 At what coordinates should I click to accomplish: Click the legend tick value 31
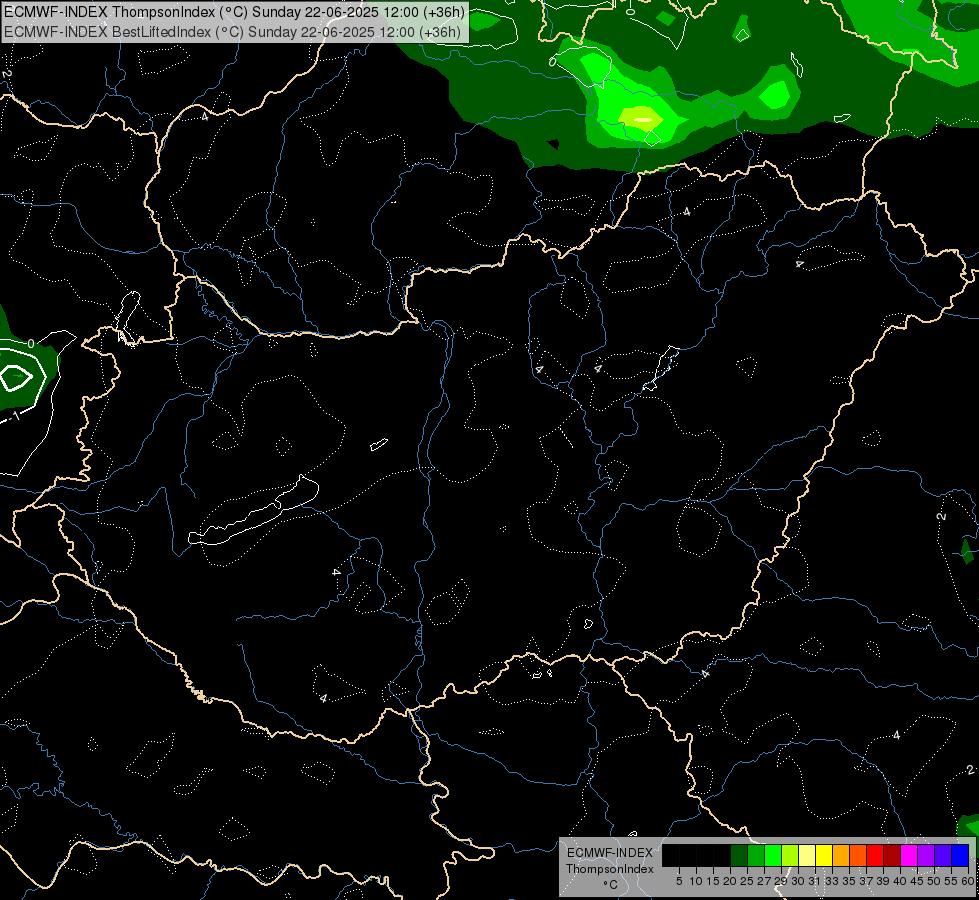pos(815,881)
